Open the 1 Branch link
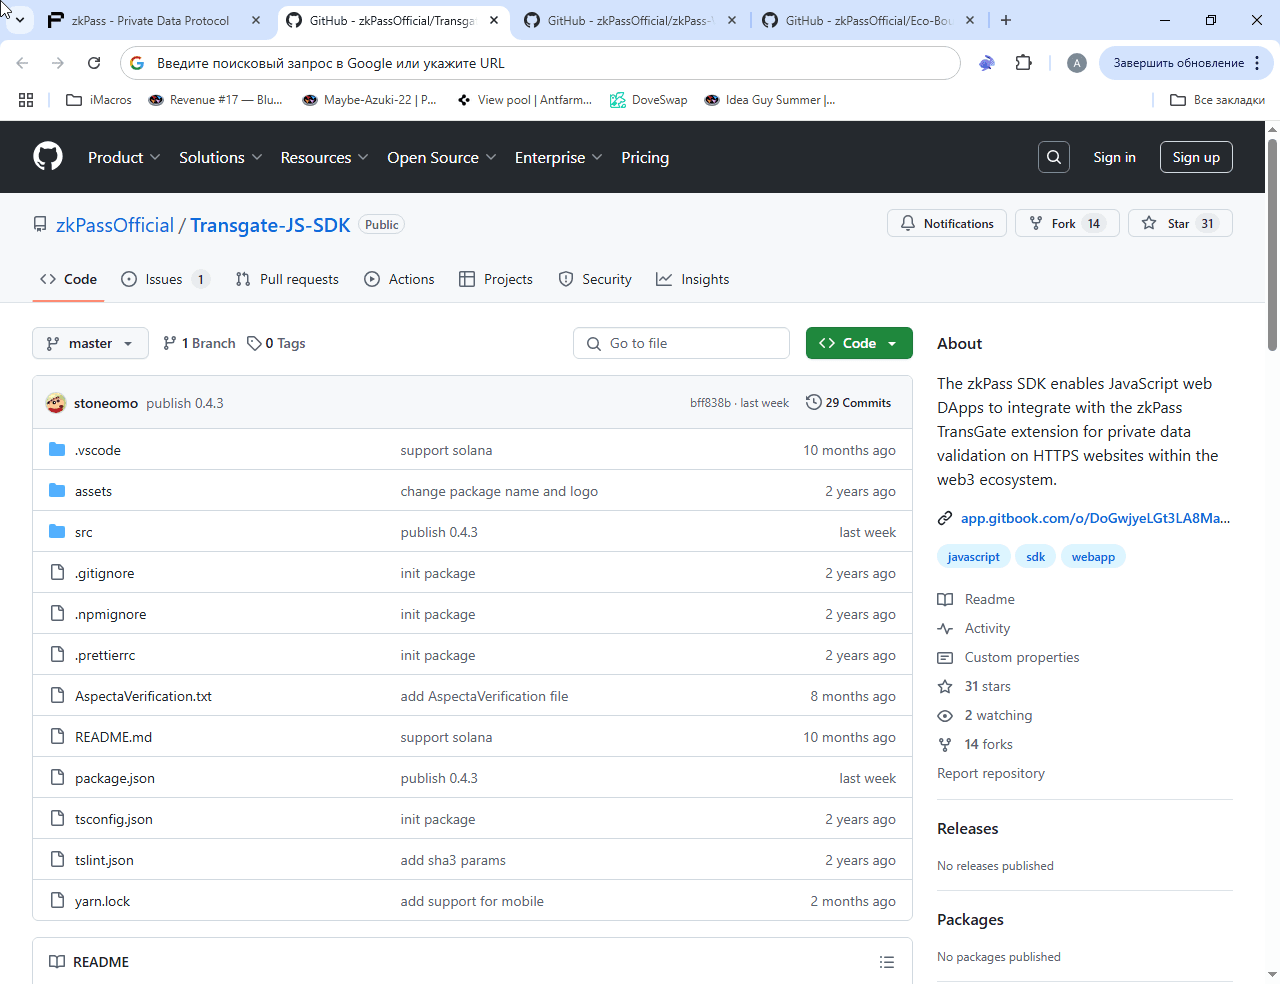 [199, 343]
